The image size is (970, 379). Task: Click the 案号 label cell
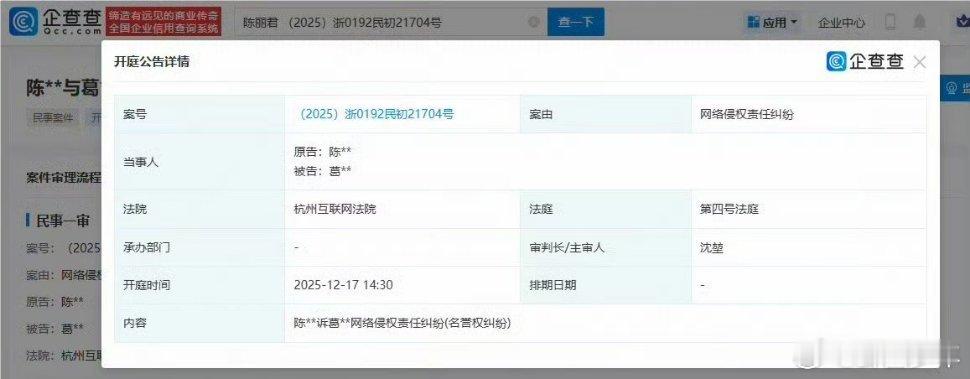199,114
